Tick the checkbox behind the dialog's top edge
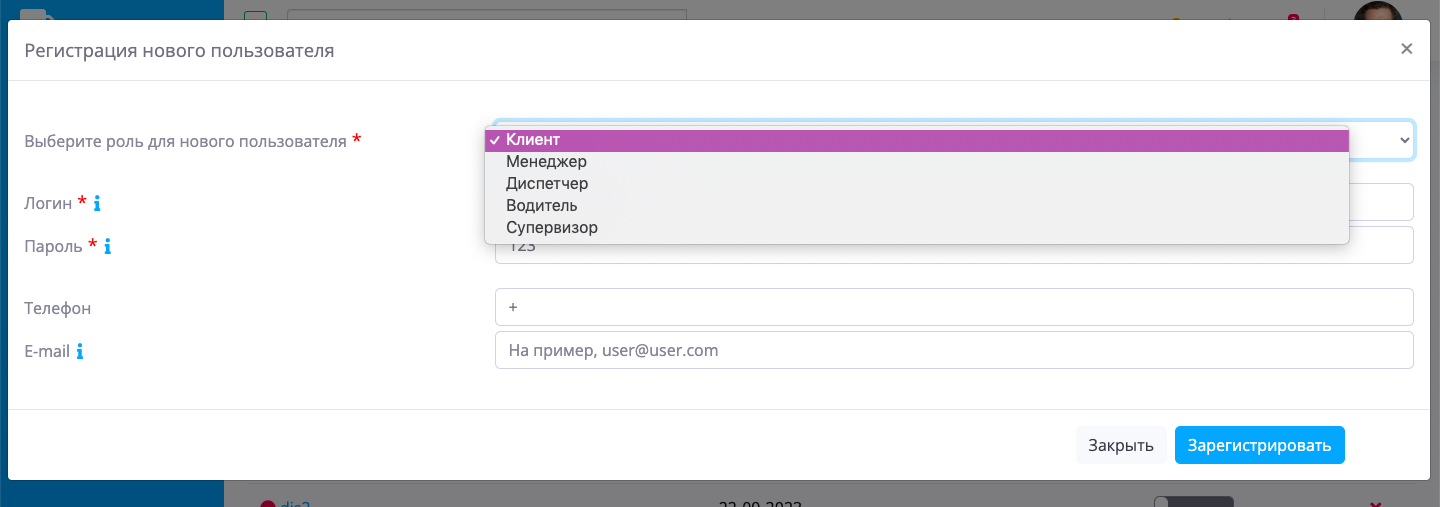The height and width of the screenshot is (507, 1440). 255,15
